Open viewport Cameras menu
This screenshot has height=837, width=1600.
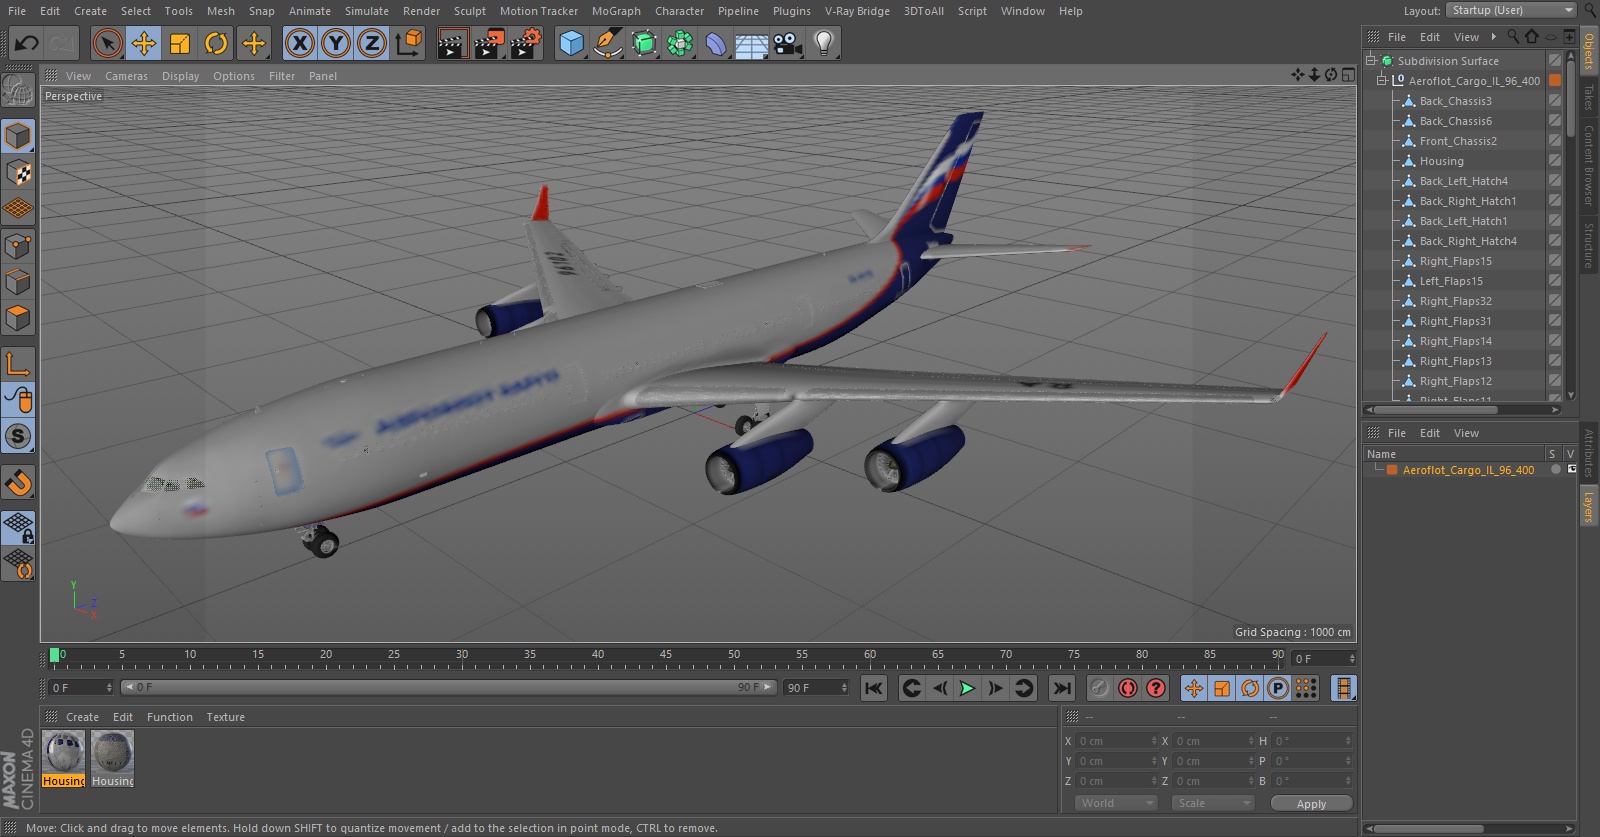pyautogui.click(x=126, y=76)
